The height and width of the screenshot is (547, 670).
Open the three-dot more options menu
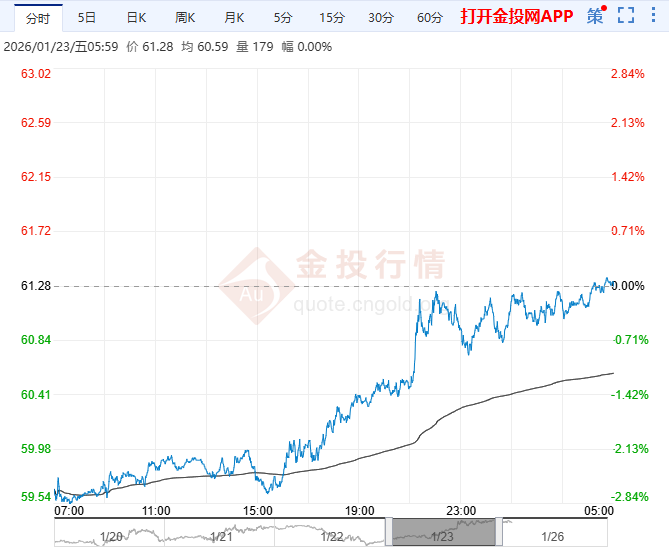click(x=653, y=15)
